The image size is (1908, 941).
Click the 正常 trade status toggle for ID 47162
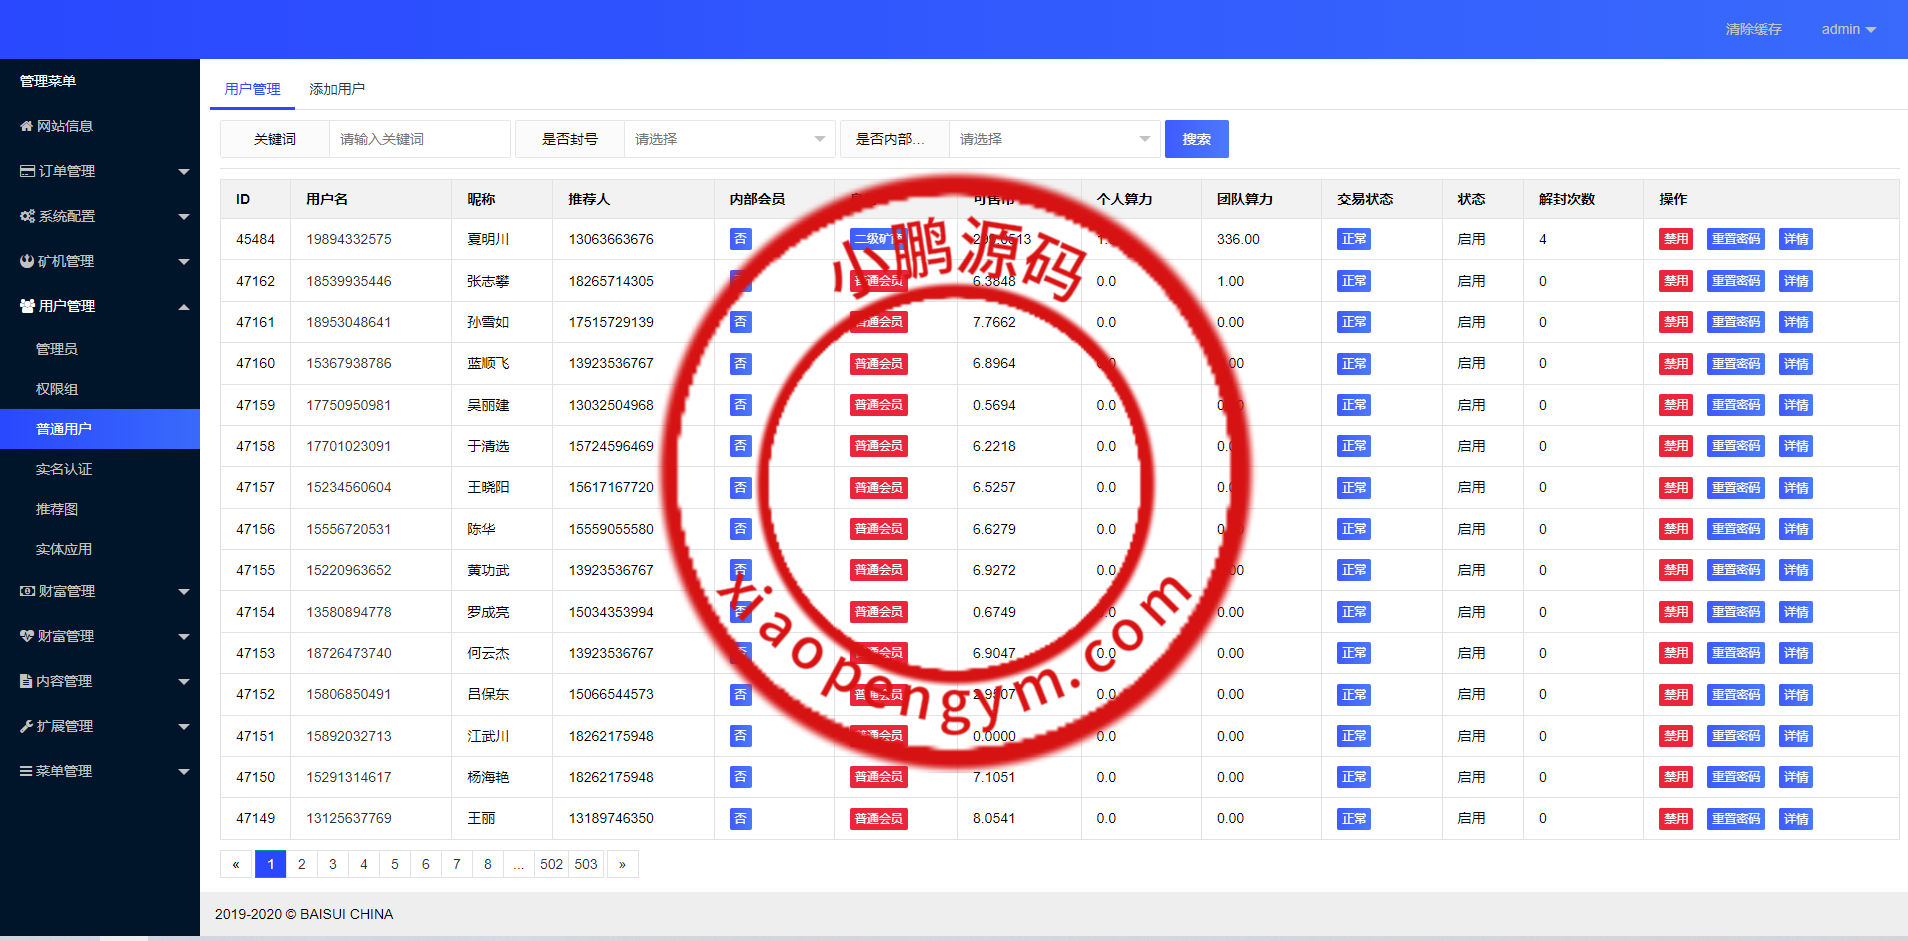coord(1353,281)
